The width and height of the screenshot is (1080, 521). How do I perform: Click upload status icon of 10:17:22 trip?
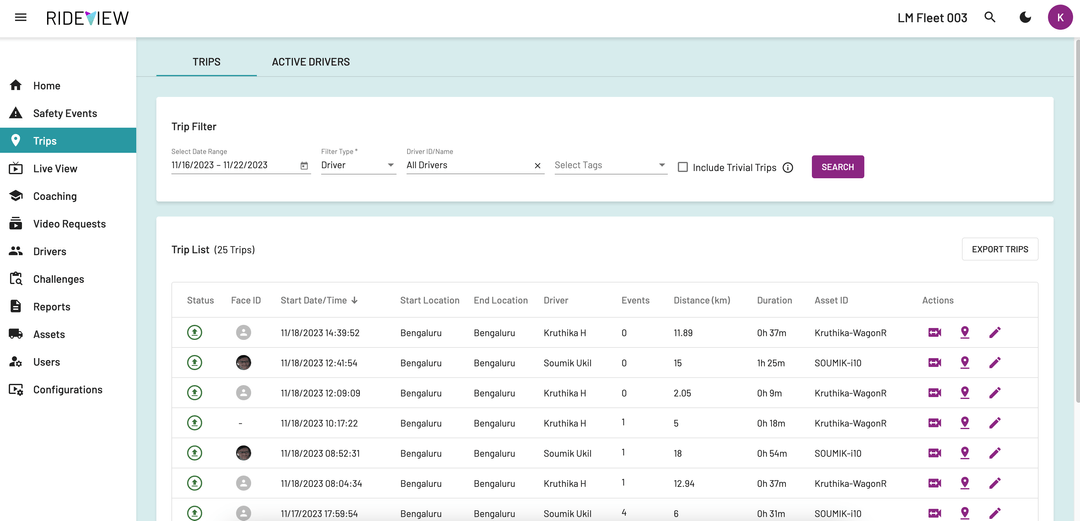pos(195,423)
